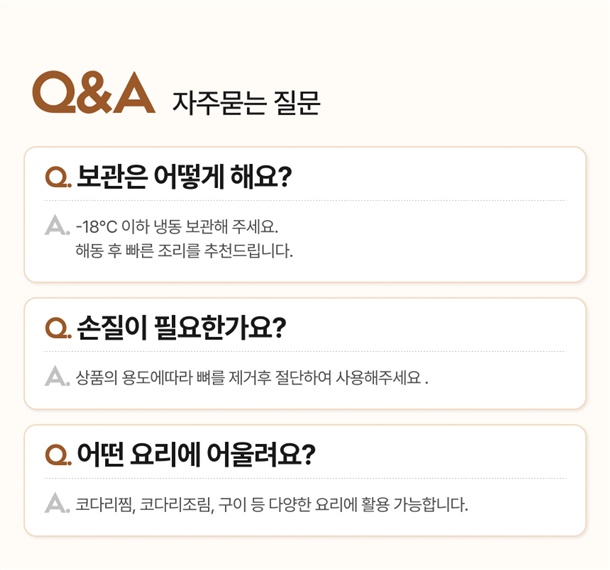This screenshot has height=570, width=610.
Task: Click the answer about 뼈를 제거후 절단하여 사용
Action: point(252,377)
